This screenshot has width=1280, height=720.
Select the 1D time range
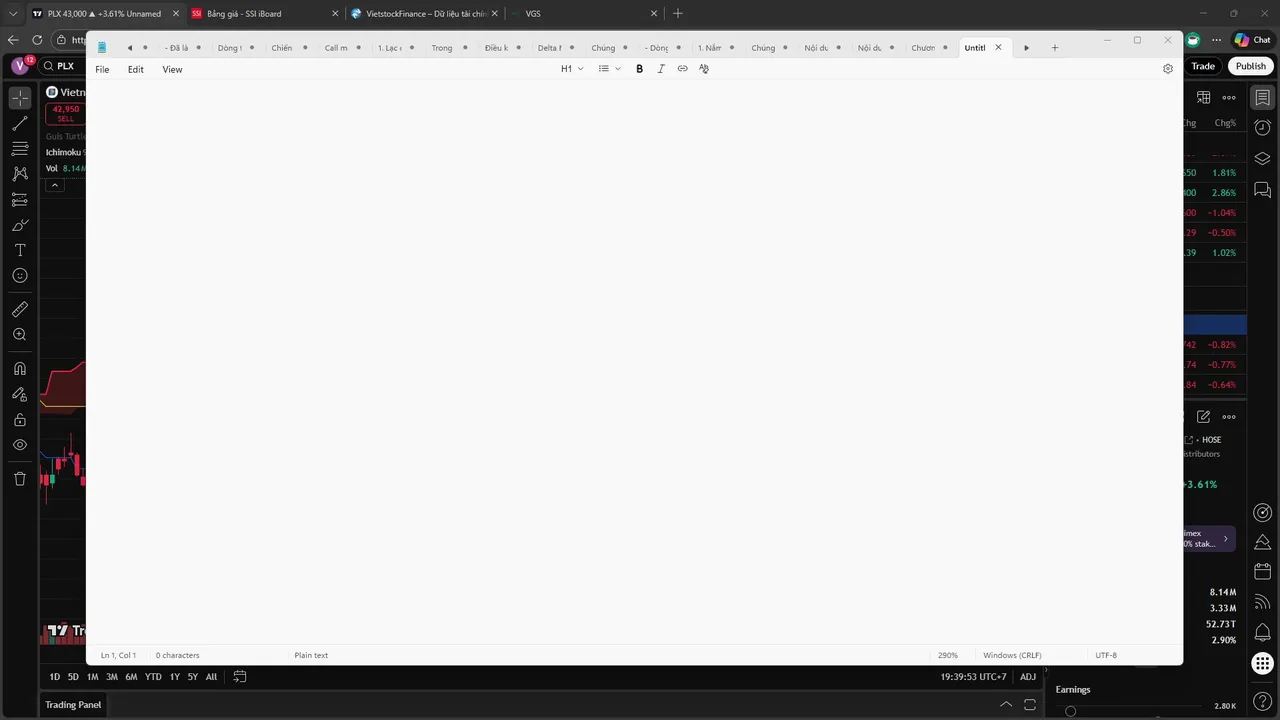(x=55, y=677)
